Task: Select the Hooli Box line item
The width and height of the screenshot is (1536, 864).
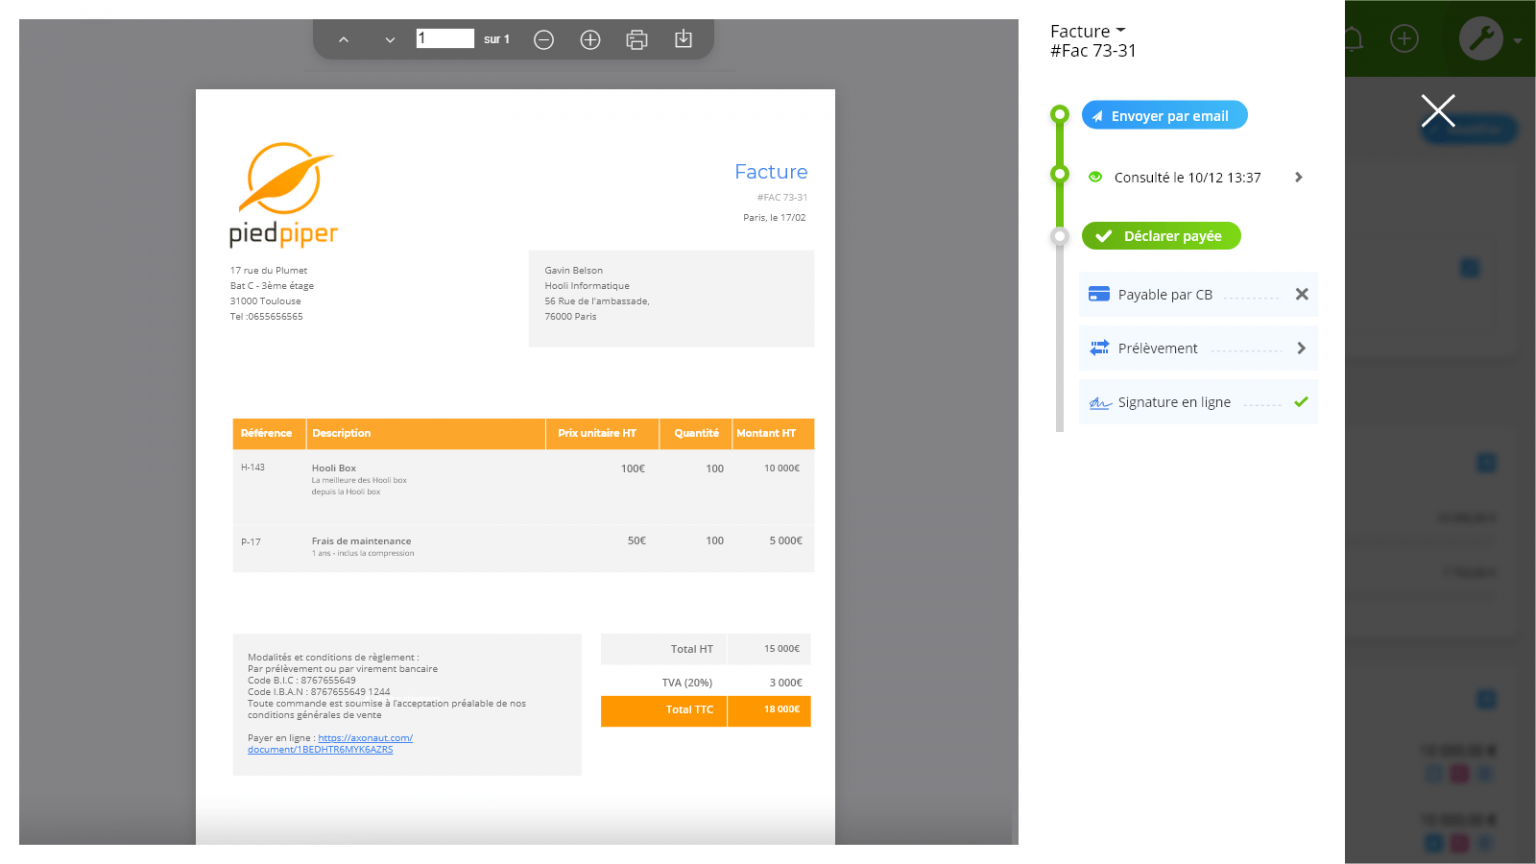Action: coord(523,486)
